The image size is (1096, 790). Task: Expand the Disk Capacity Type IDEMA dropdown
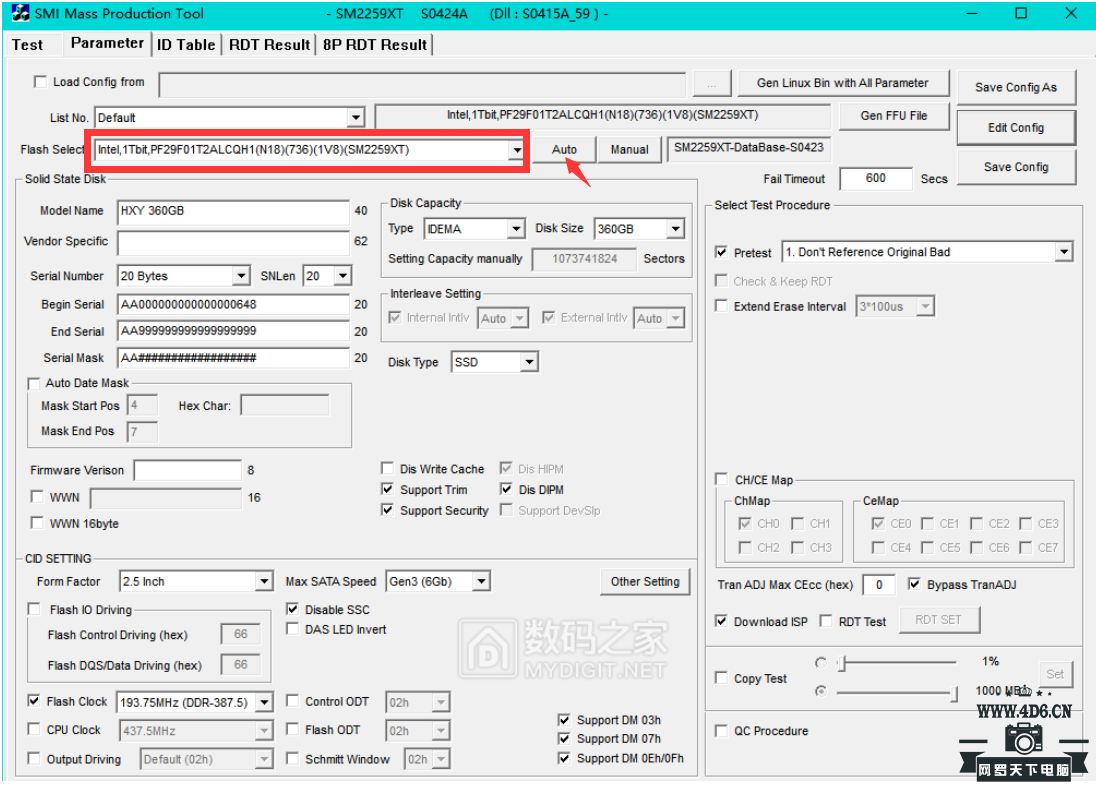pos(516,229)
